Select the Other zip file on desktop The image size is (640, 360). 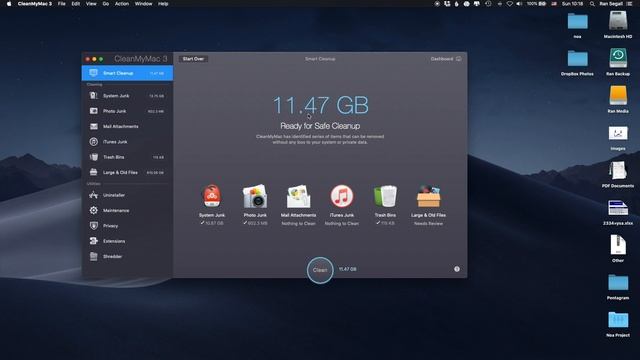pyautogui.click(x=618, y=245)
